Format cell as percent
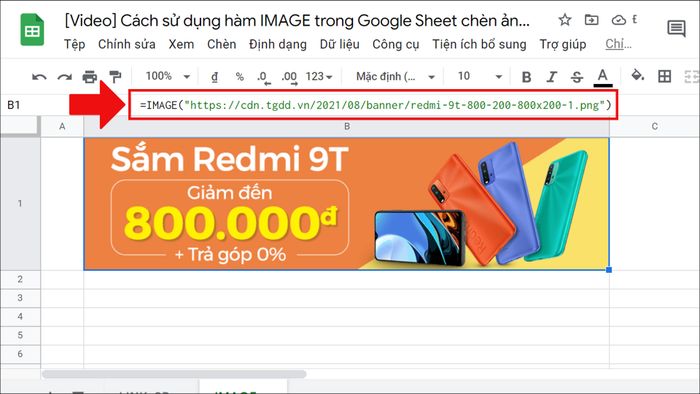700x394 pixels. point(240,77)
